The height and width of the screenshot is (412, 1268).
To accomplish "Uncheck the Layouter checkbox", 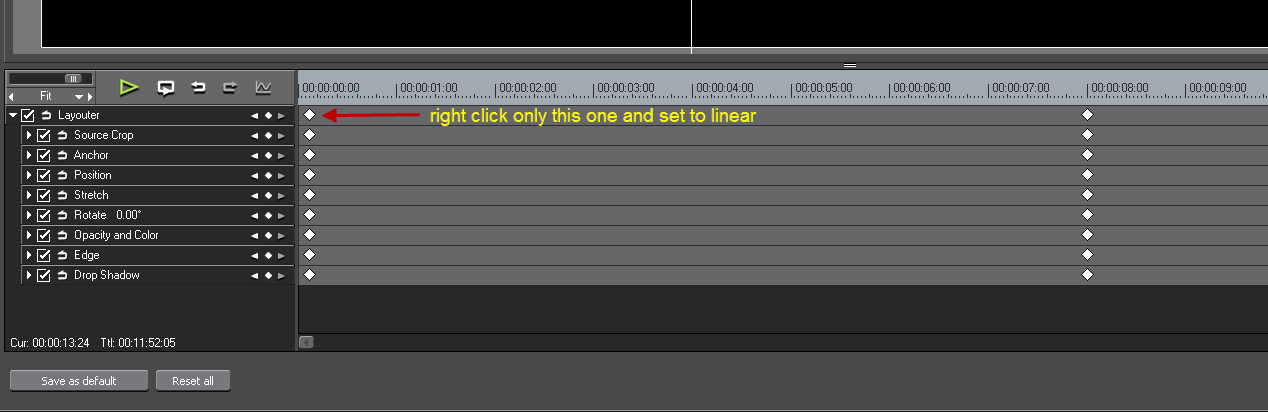I will coord(28,115).
